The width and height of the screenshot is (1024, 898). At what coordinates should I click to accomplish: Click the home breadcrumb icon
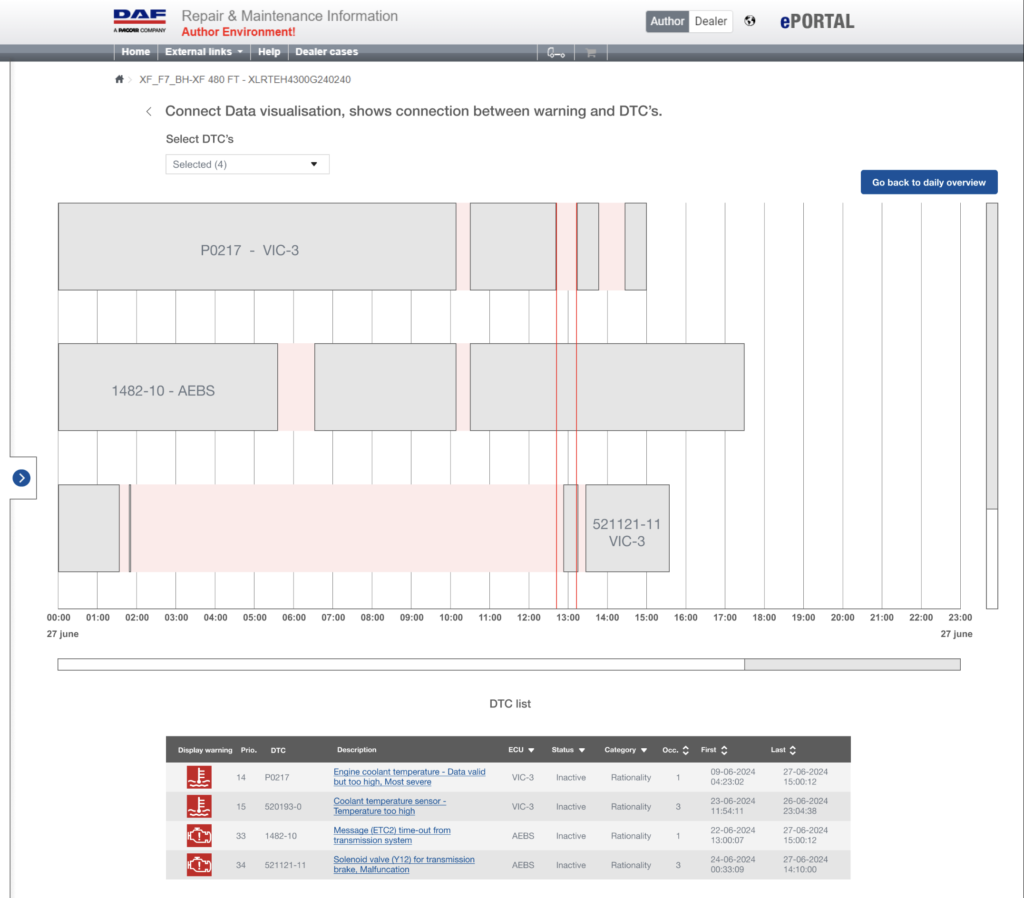[119, 79]
